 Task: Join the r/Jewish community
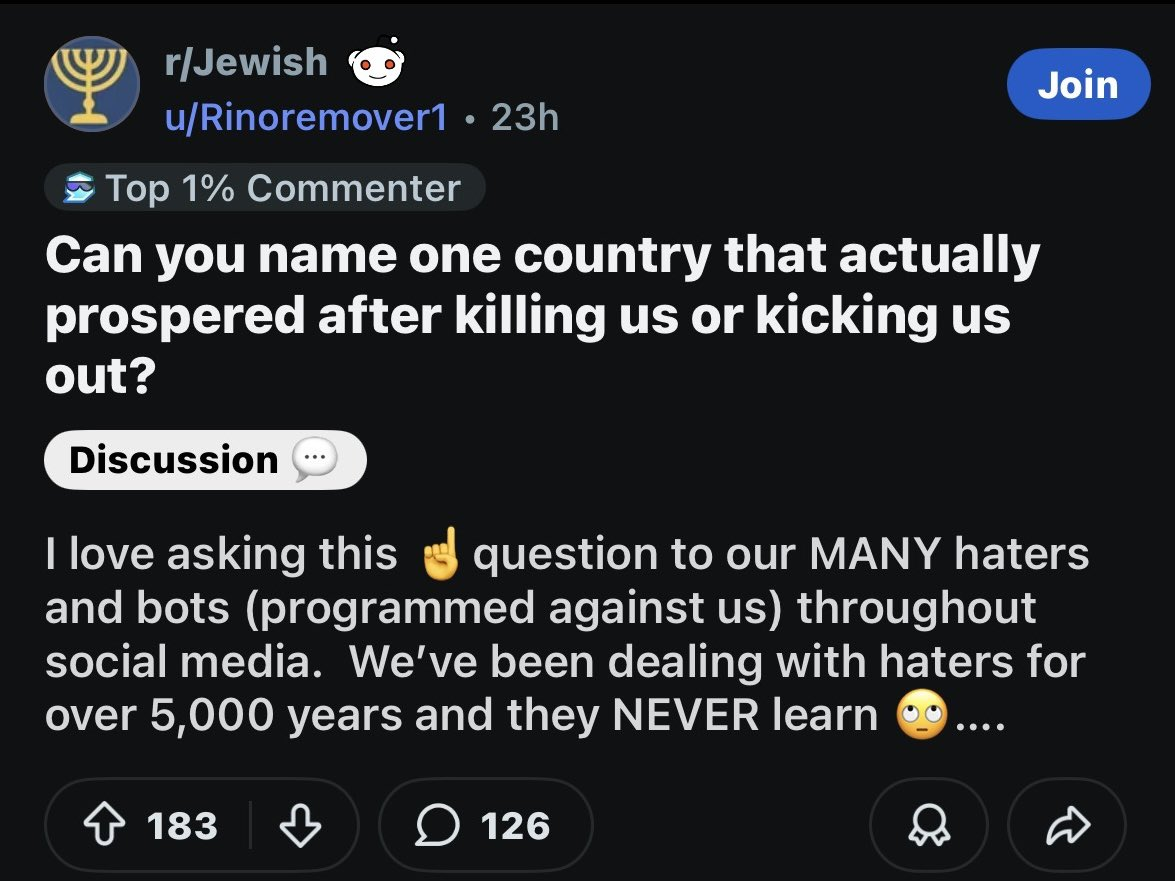pyautogui.click(x=1077, y=85)
